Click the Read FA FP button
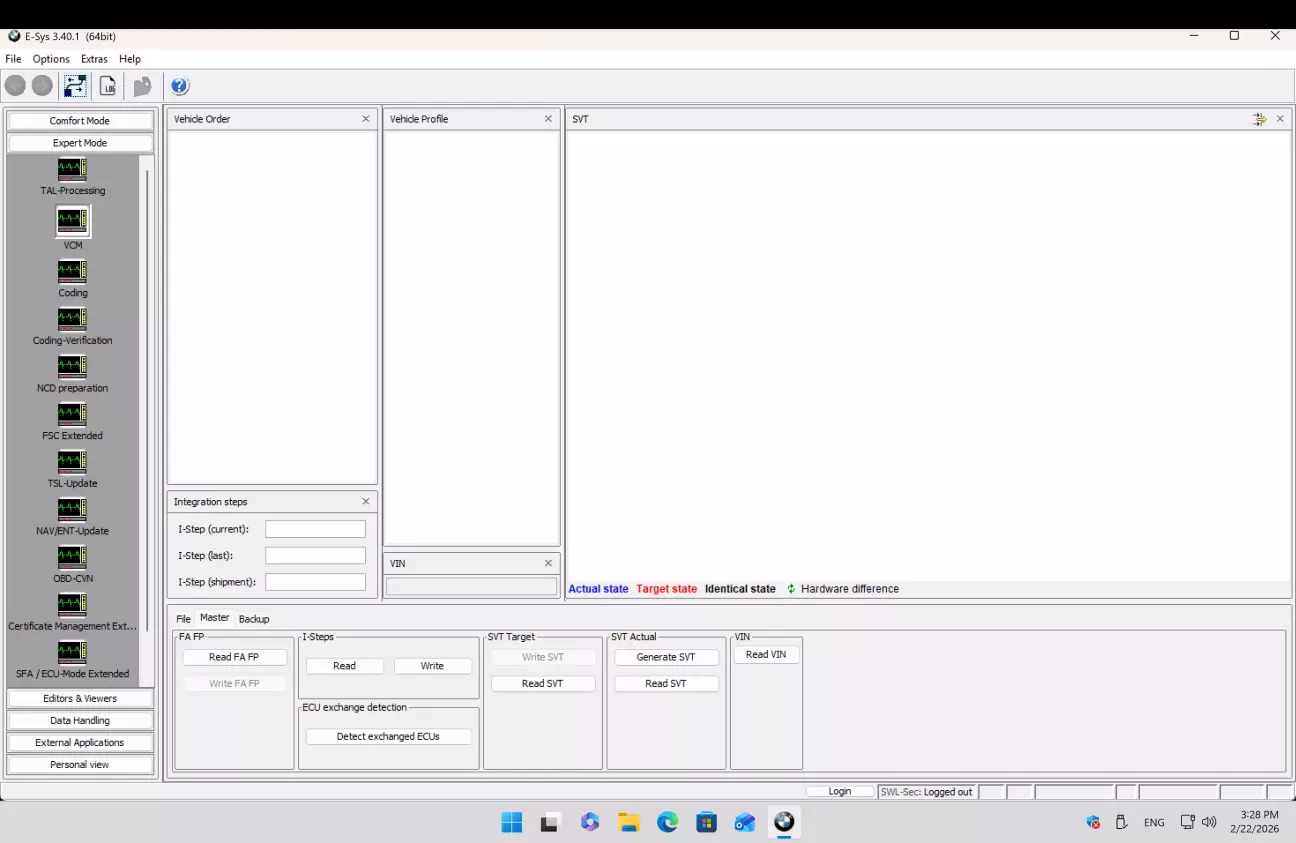 pyautogui.click(x=234, y=657)
